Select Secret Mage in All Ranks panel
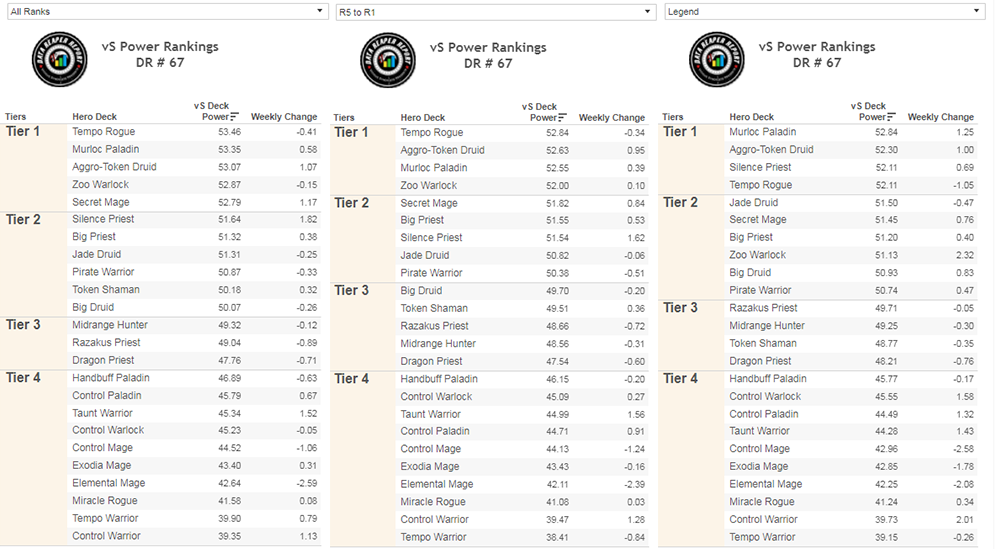This screenshot has height=549, width=995. [101, 202]
